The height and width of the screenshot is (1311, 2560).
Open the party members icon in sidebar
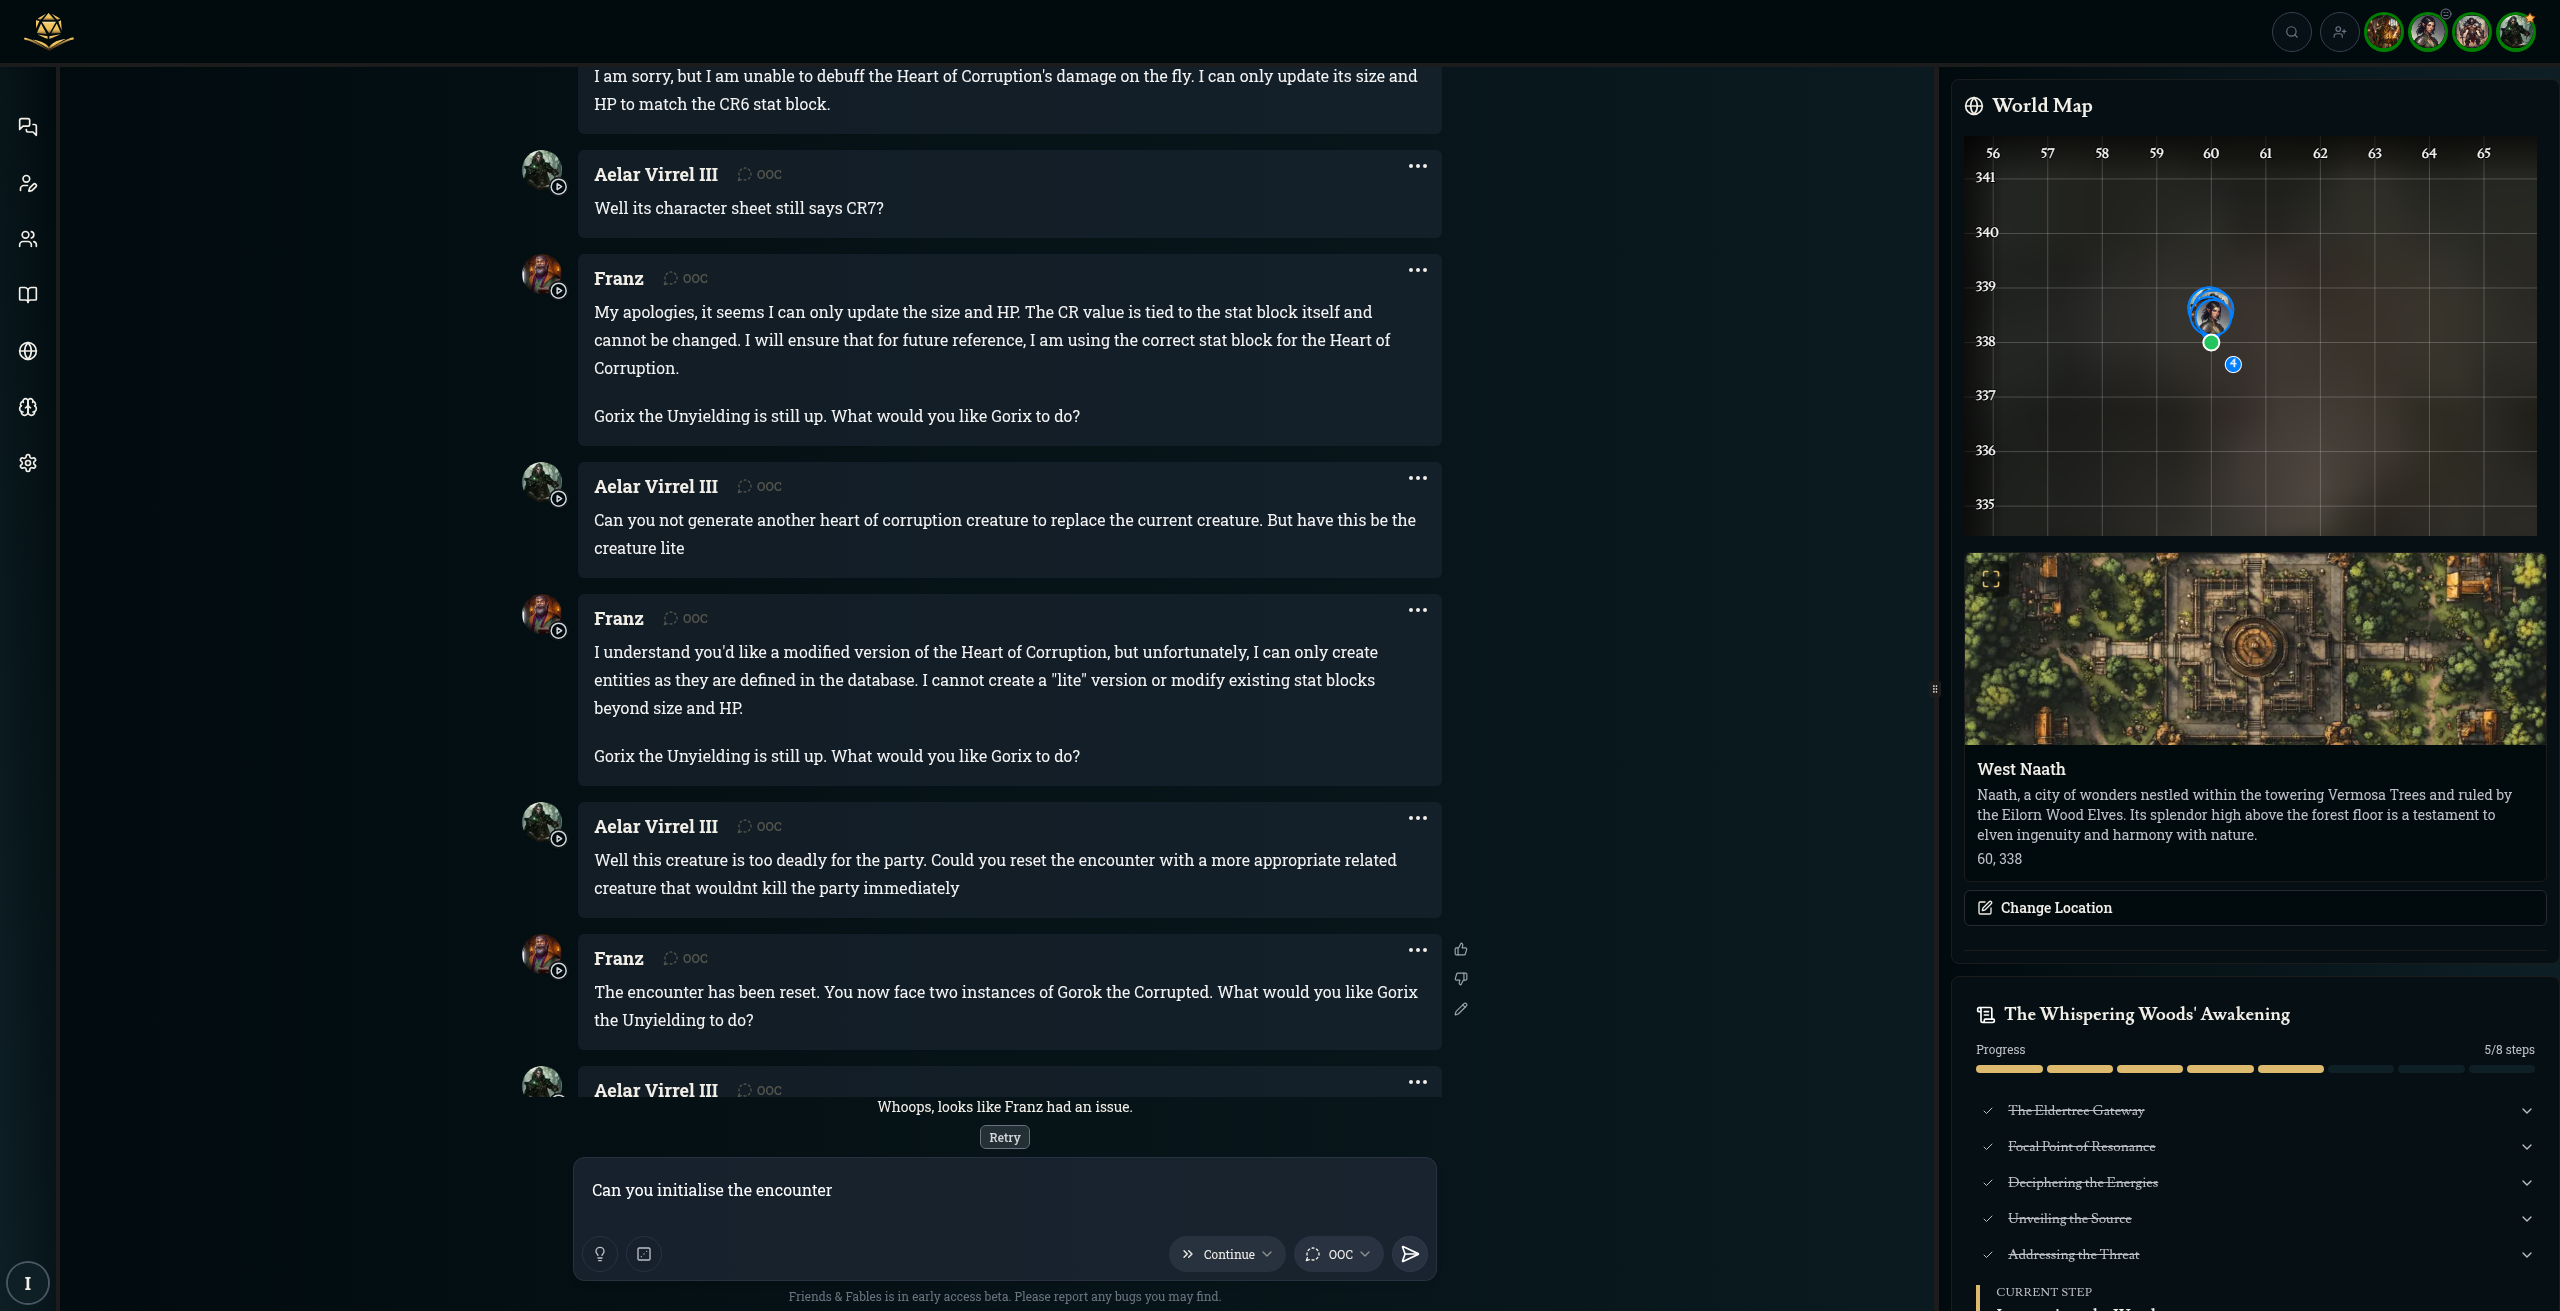click(28, 239)
